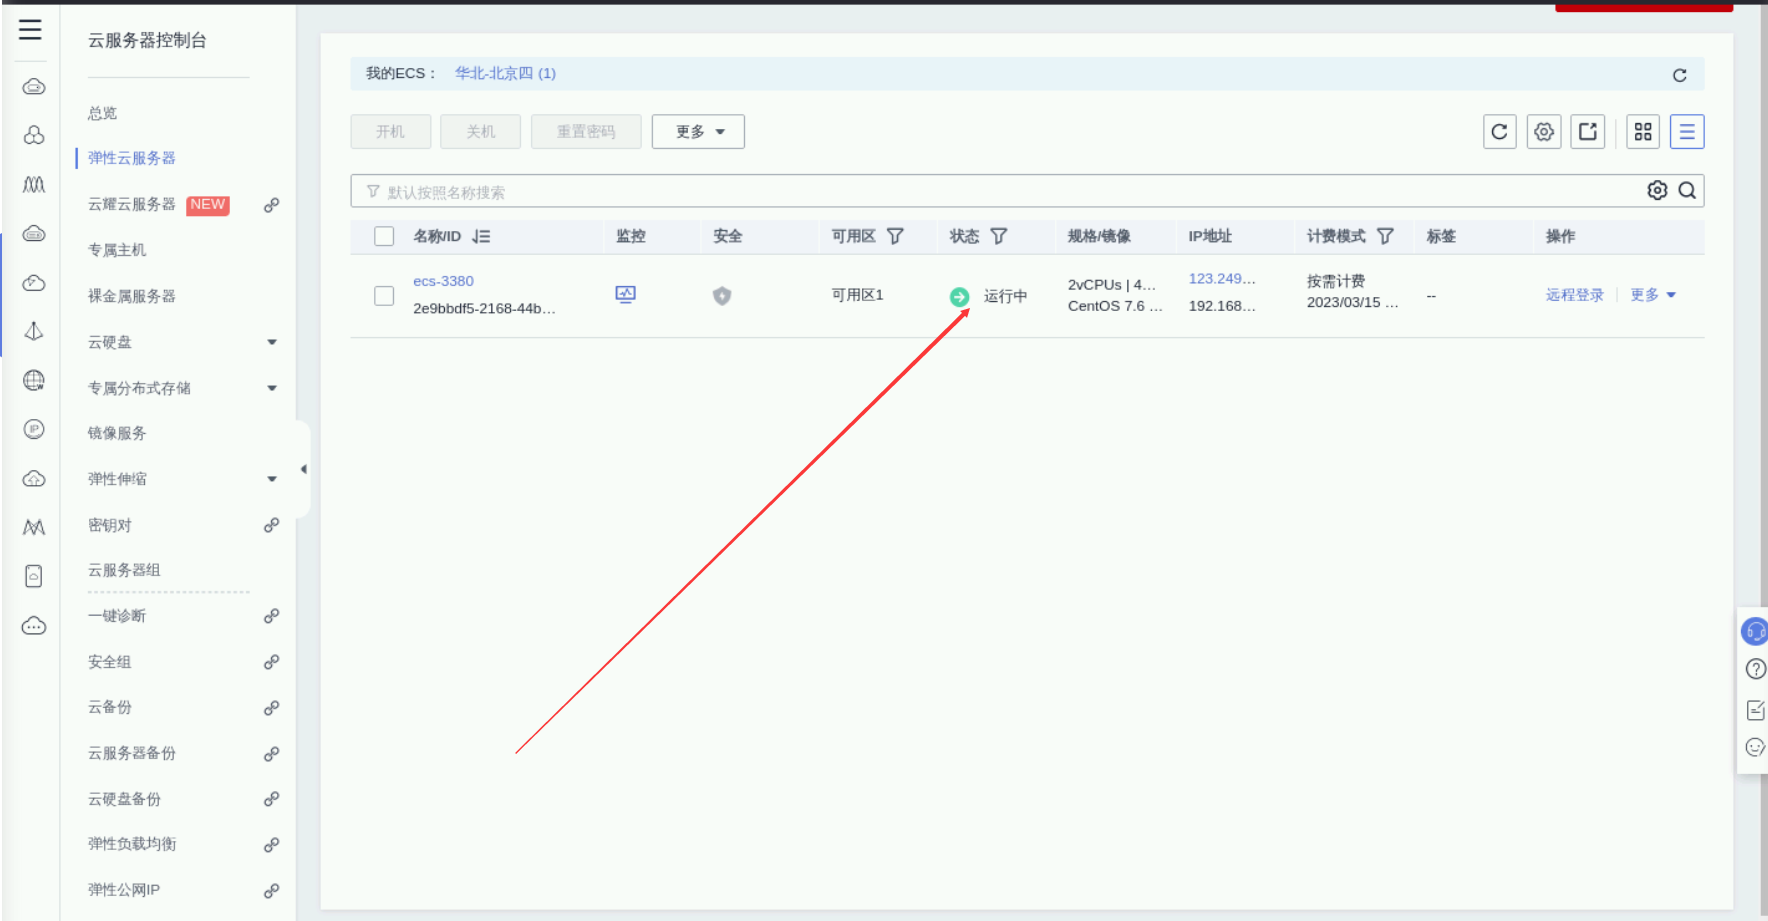
Task: Go to 总览 in sidebar
Action: (103, 113)
